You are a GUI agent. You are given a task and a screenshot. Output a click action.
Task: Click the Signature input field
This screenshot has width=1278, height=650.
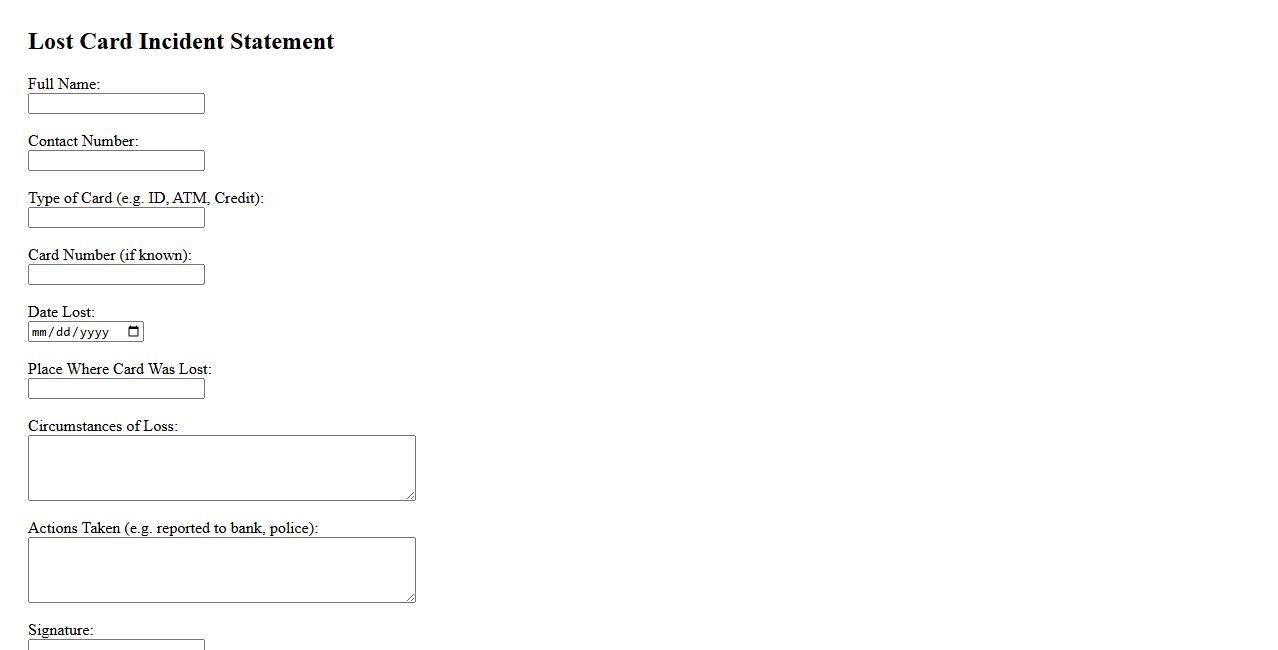click(116, 645)
